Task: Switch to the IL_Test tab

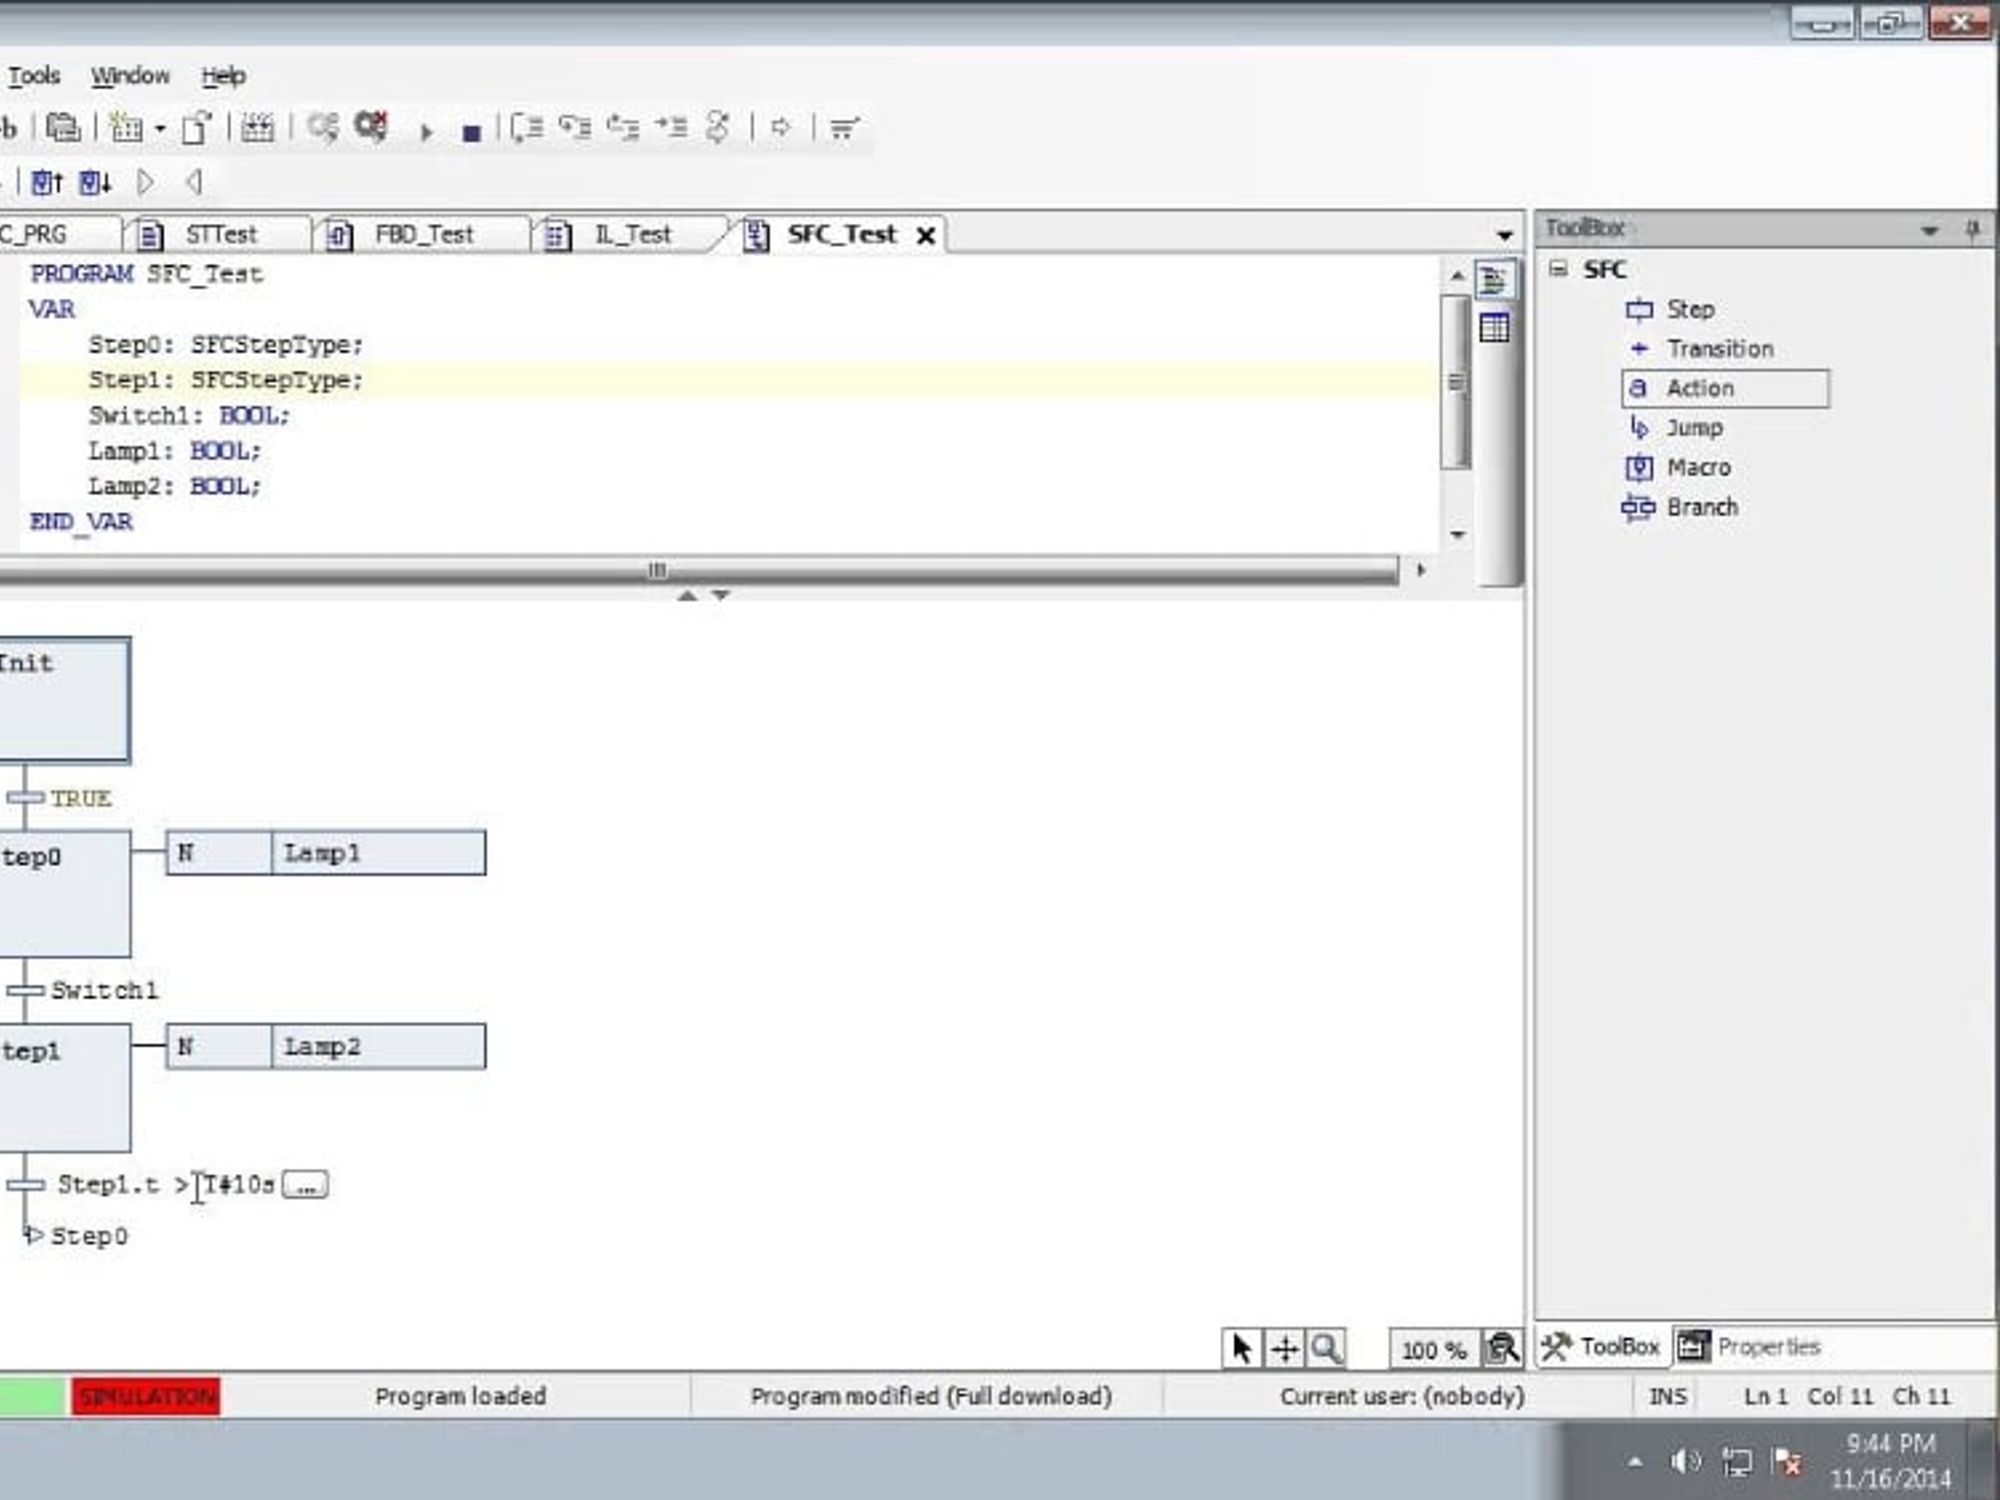Action: click(x=632, y=234)
